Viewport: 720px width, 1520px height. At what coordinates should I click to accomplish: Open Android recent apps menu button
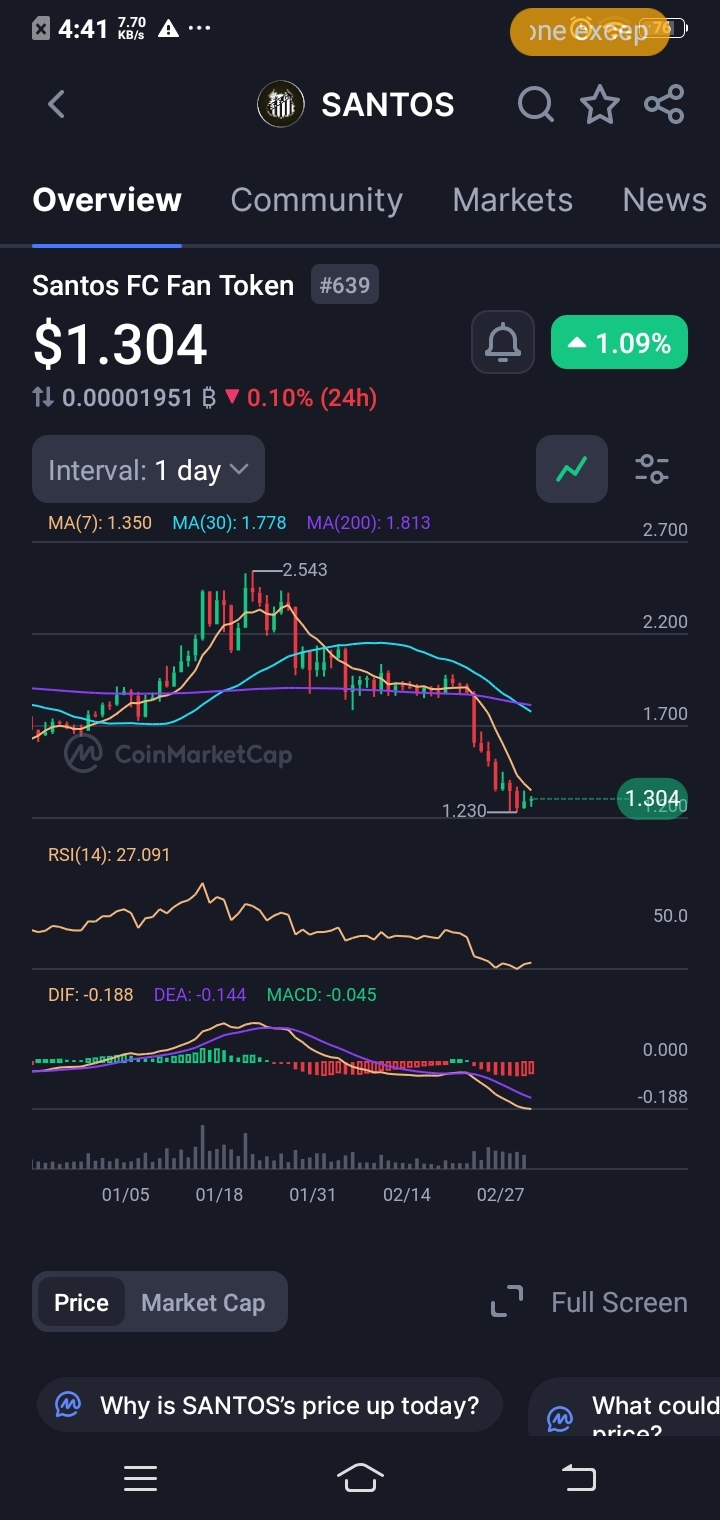(x=140, y=1478)
